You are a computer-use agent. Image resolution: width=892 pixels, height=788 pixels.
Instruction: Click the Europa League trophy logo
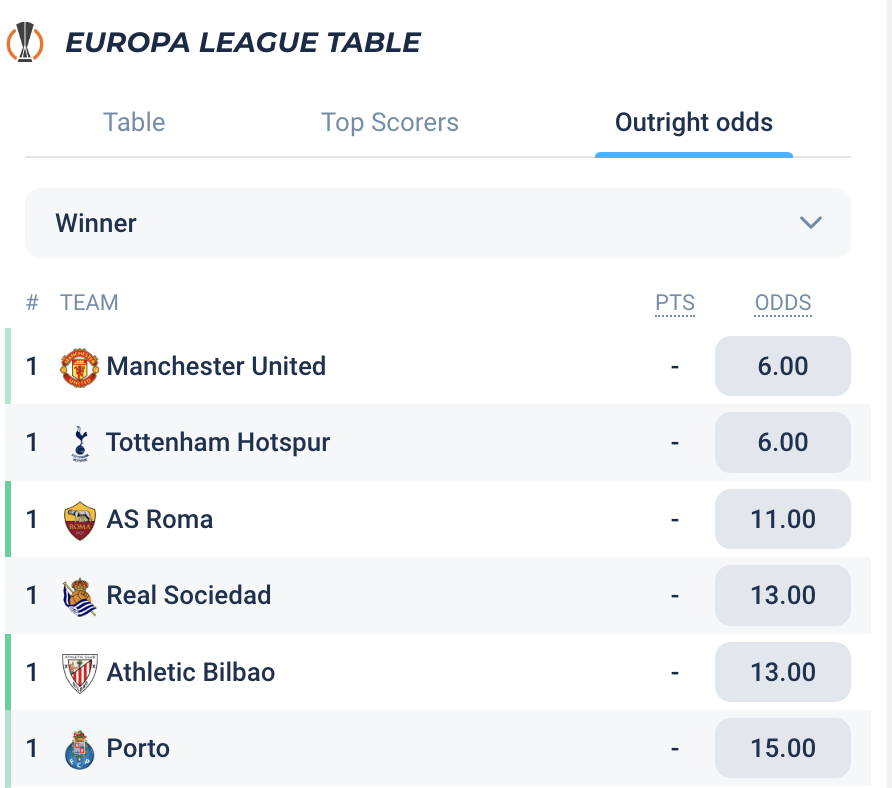coord(25,42)
